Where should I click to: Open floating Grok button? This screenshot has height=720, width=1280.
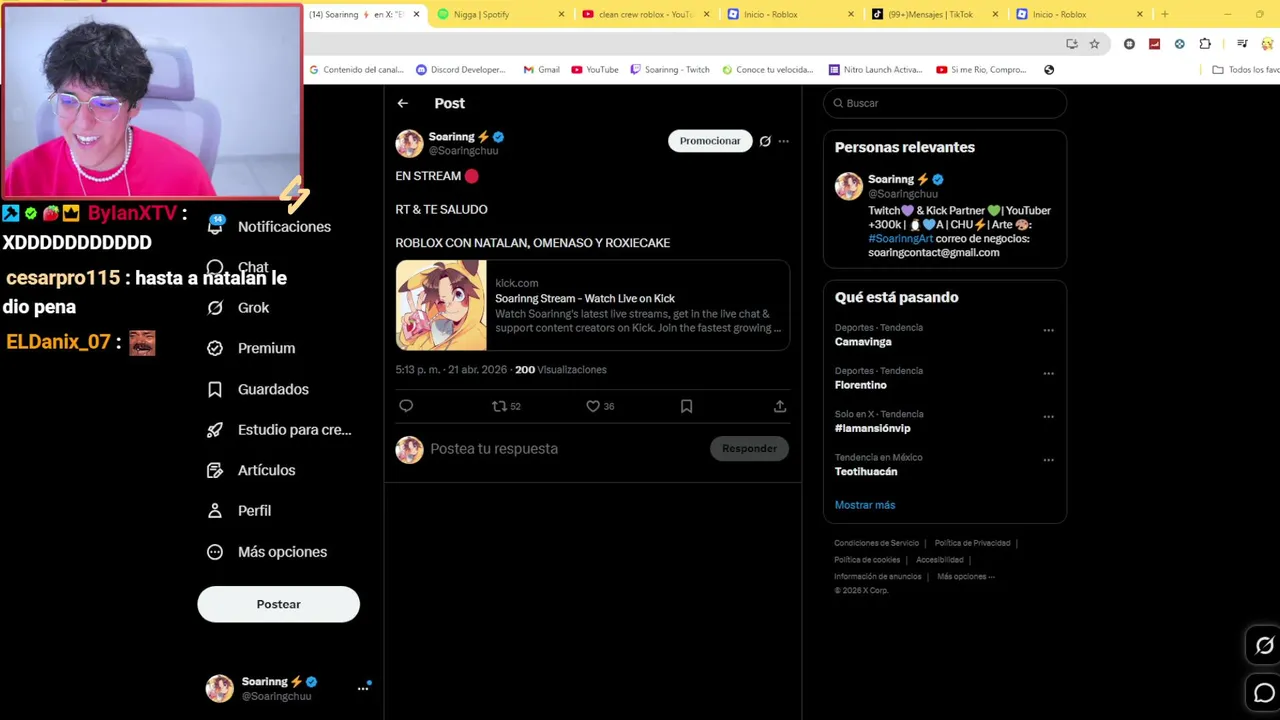point(1264,646)
